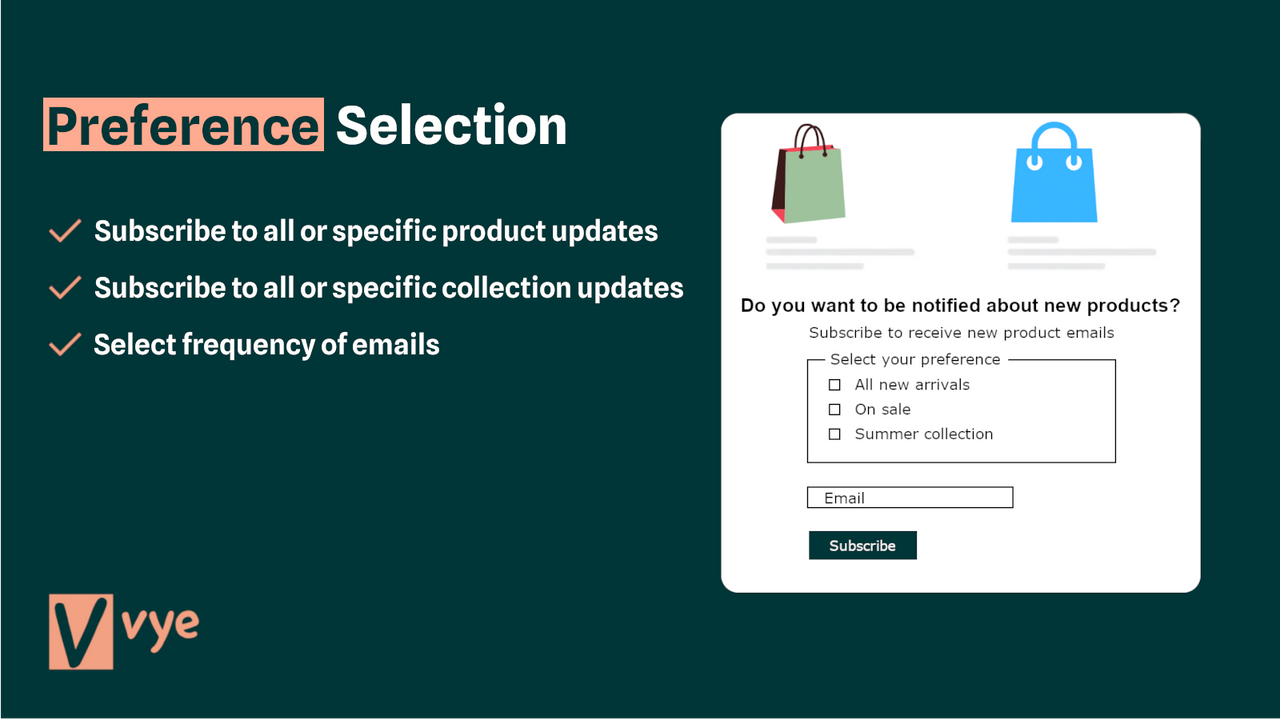Click the "Subscribe to receive new product emails" subtitle
The image size is (1280, 720).
[x=960, y=332]
